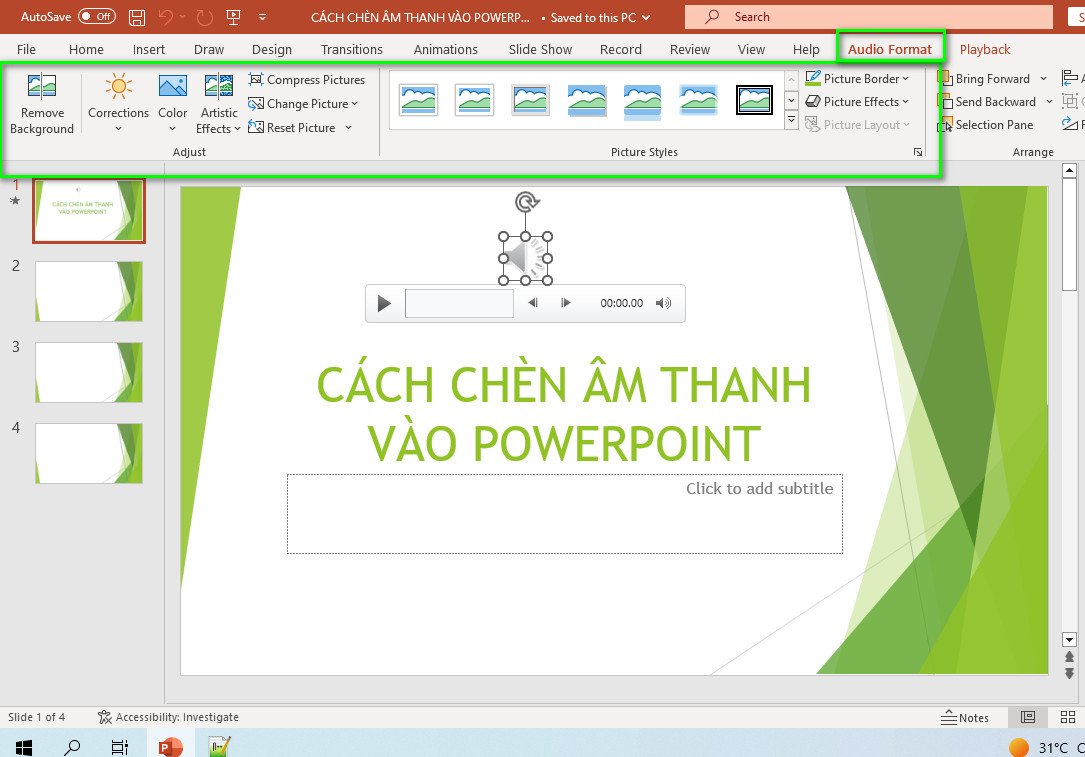This screenshot has height=757, width=1085.
Task: Toggle AutoSave off switch
Action: 97,17
